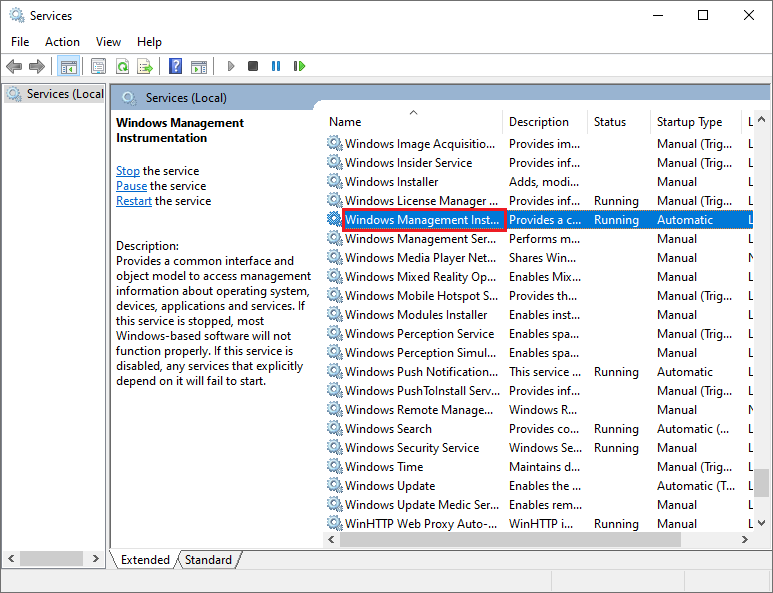Click the Stop the service link

pos(128,171)
